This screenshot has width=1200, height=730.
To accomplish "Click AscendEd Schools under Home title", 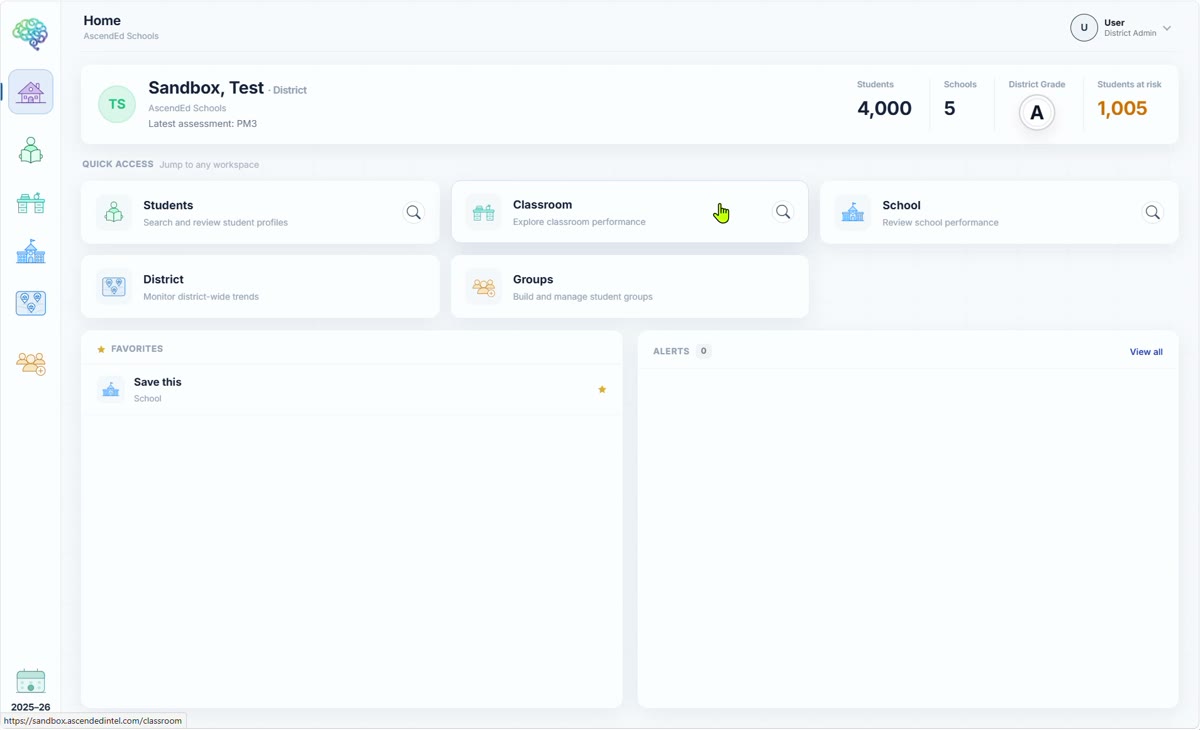I will [121, 36].
